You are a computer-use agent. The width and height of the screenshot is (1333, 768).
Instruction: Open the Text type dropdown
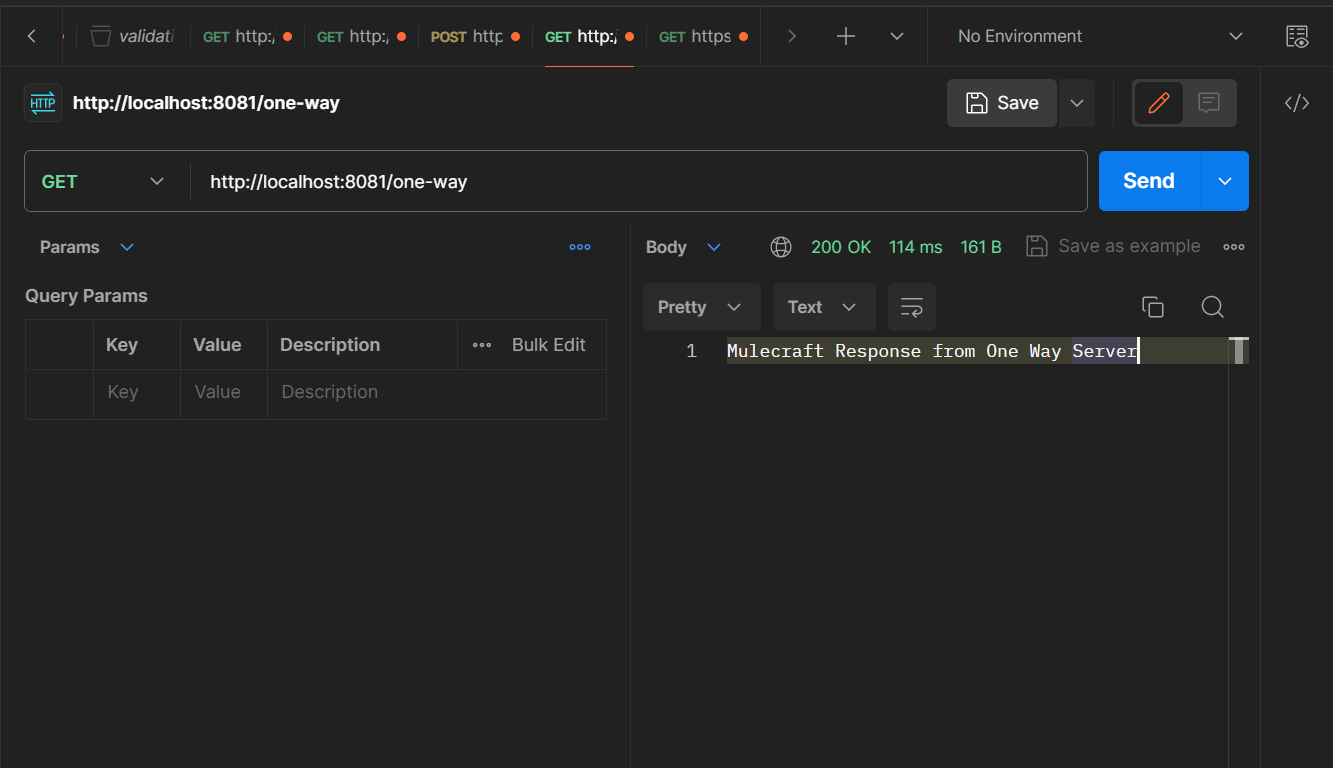tap(823, 307)
